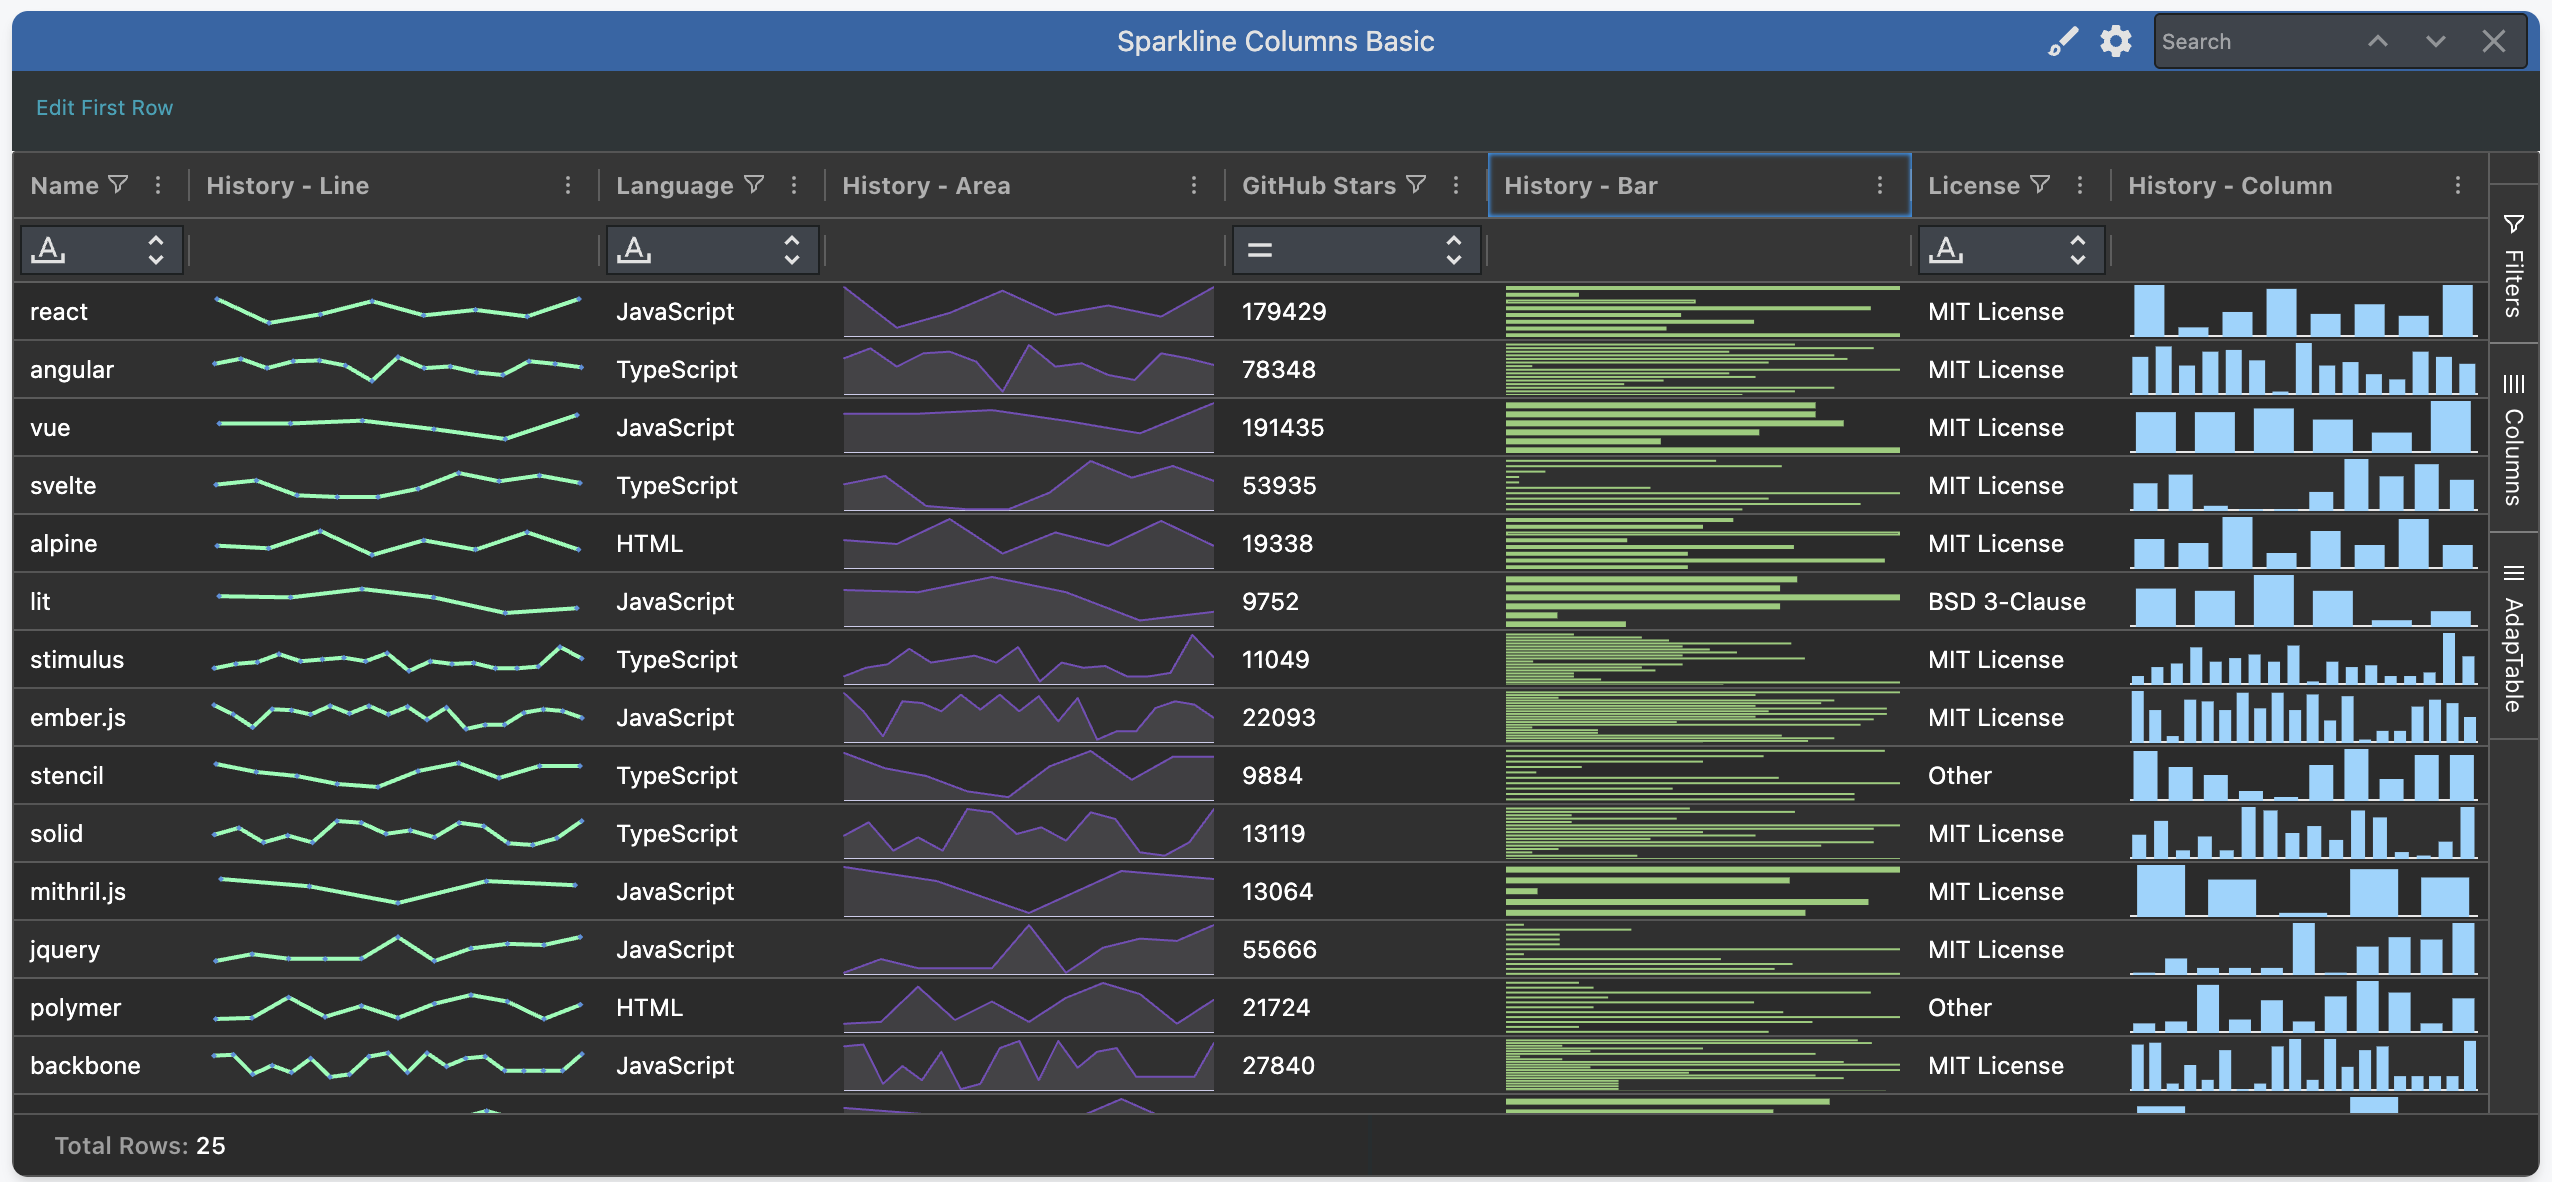Open the settings gear icon
The width and height of the screenshot is (2552, 1182).
pos(2115,41)
